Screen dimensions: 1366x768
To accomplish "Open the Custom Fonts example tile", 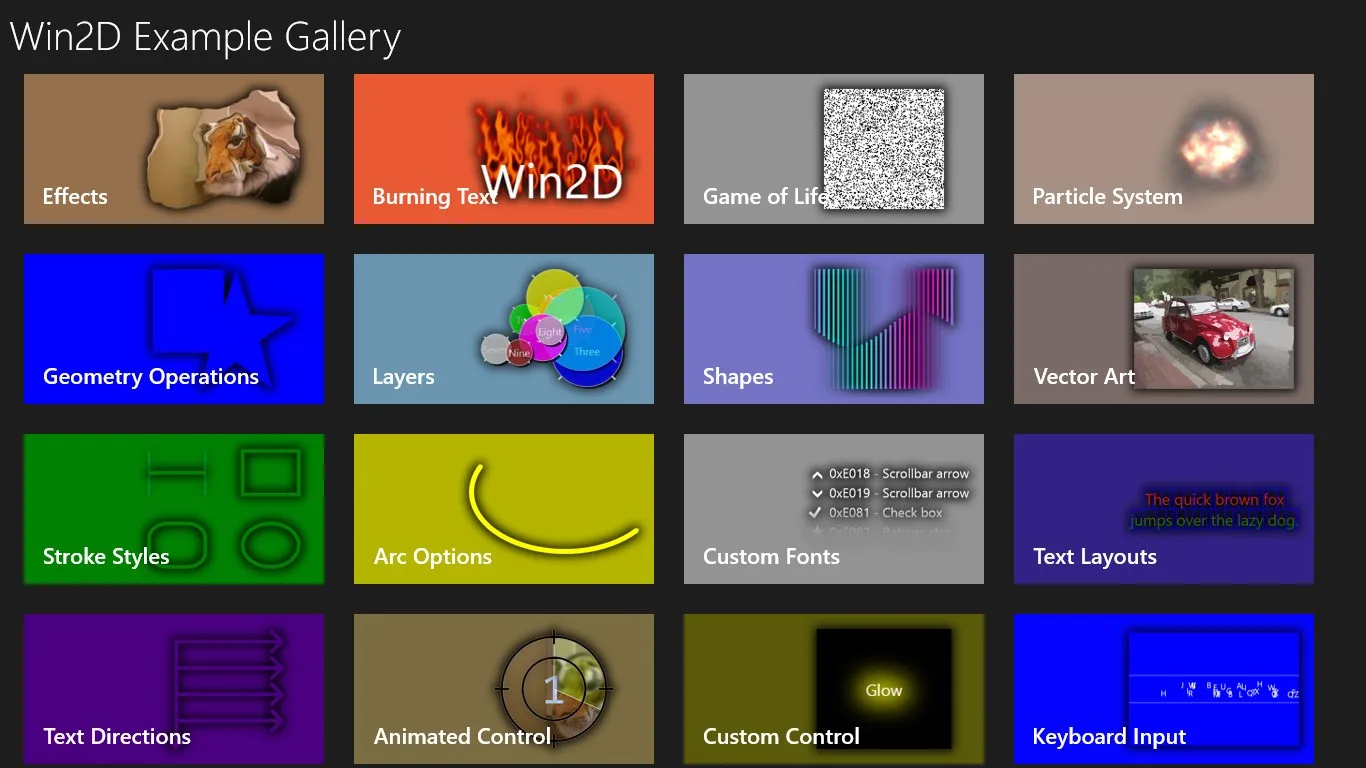I will [x=834, y=509].
